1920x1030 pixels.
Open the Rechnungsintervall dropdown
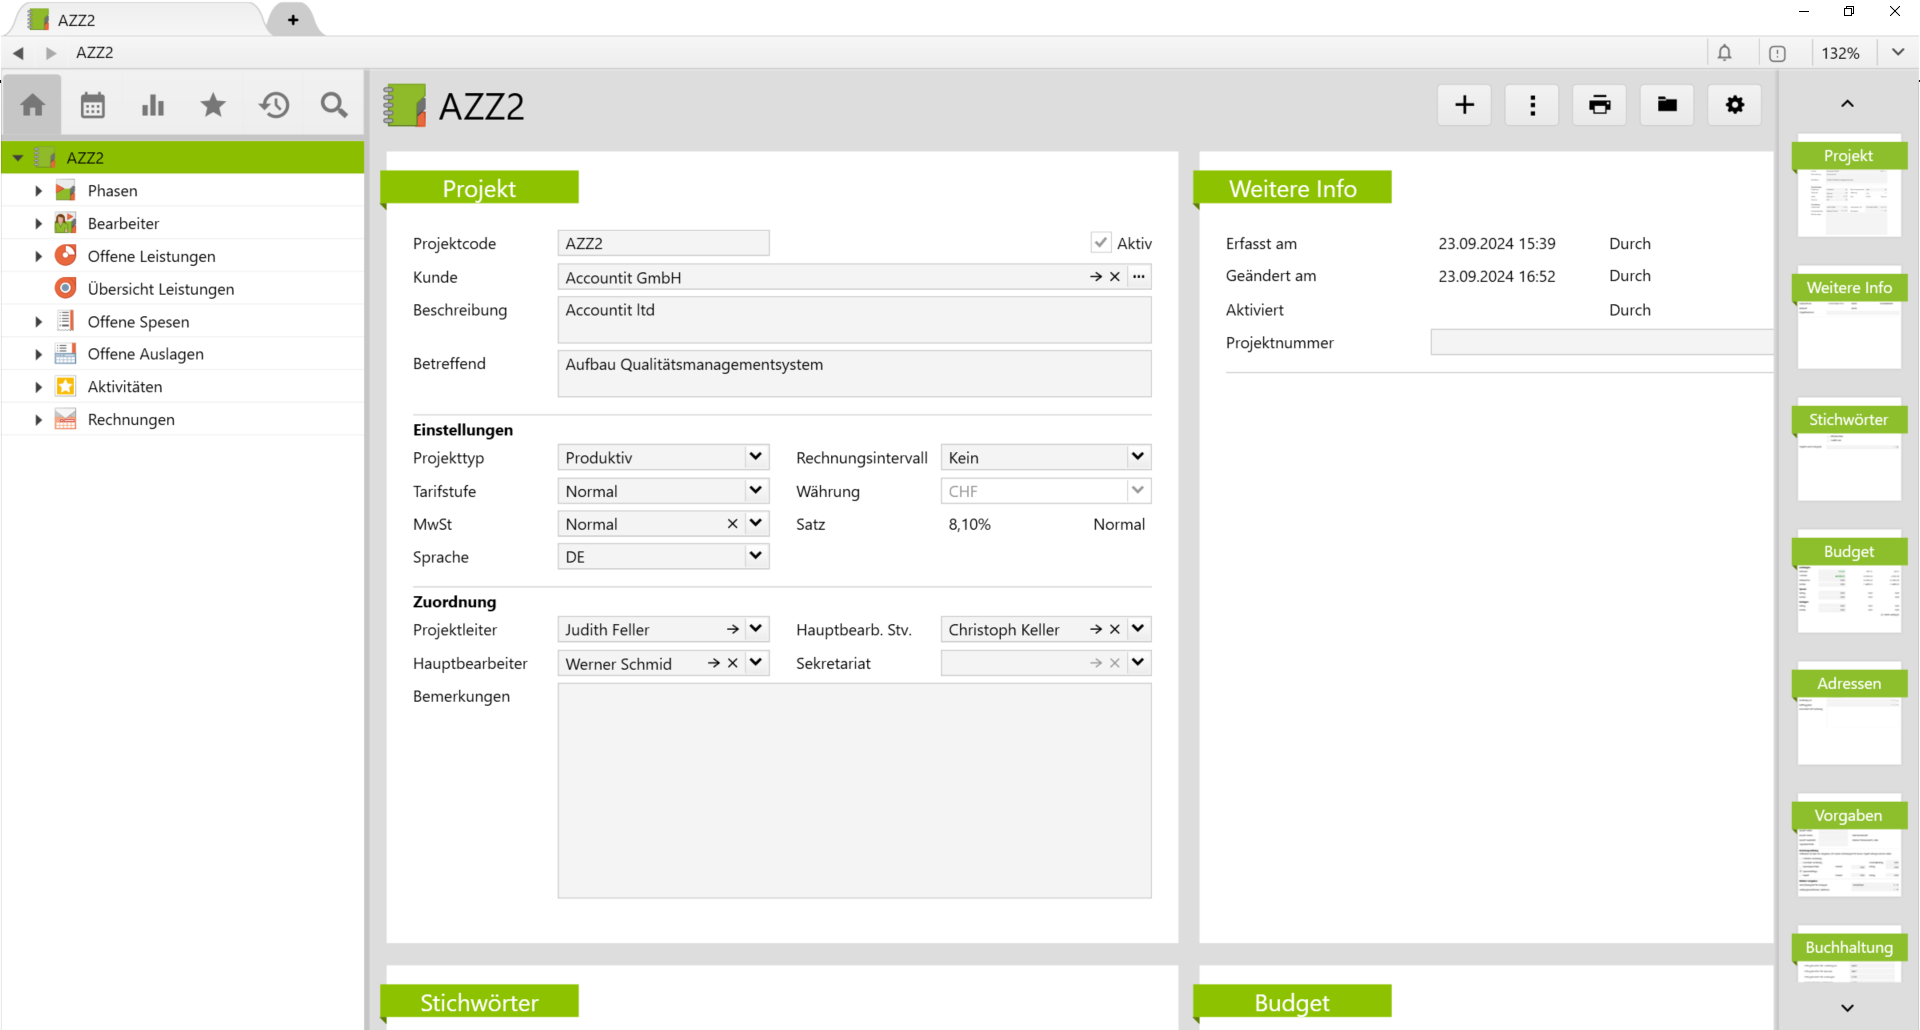[1138, 457]
